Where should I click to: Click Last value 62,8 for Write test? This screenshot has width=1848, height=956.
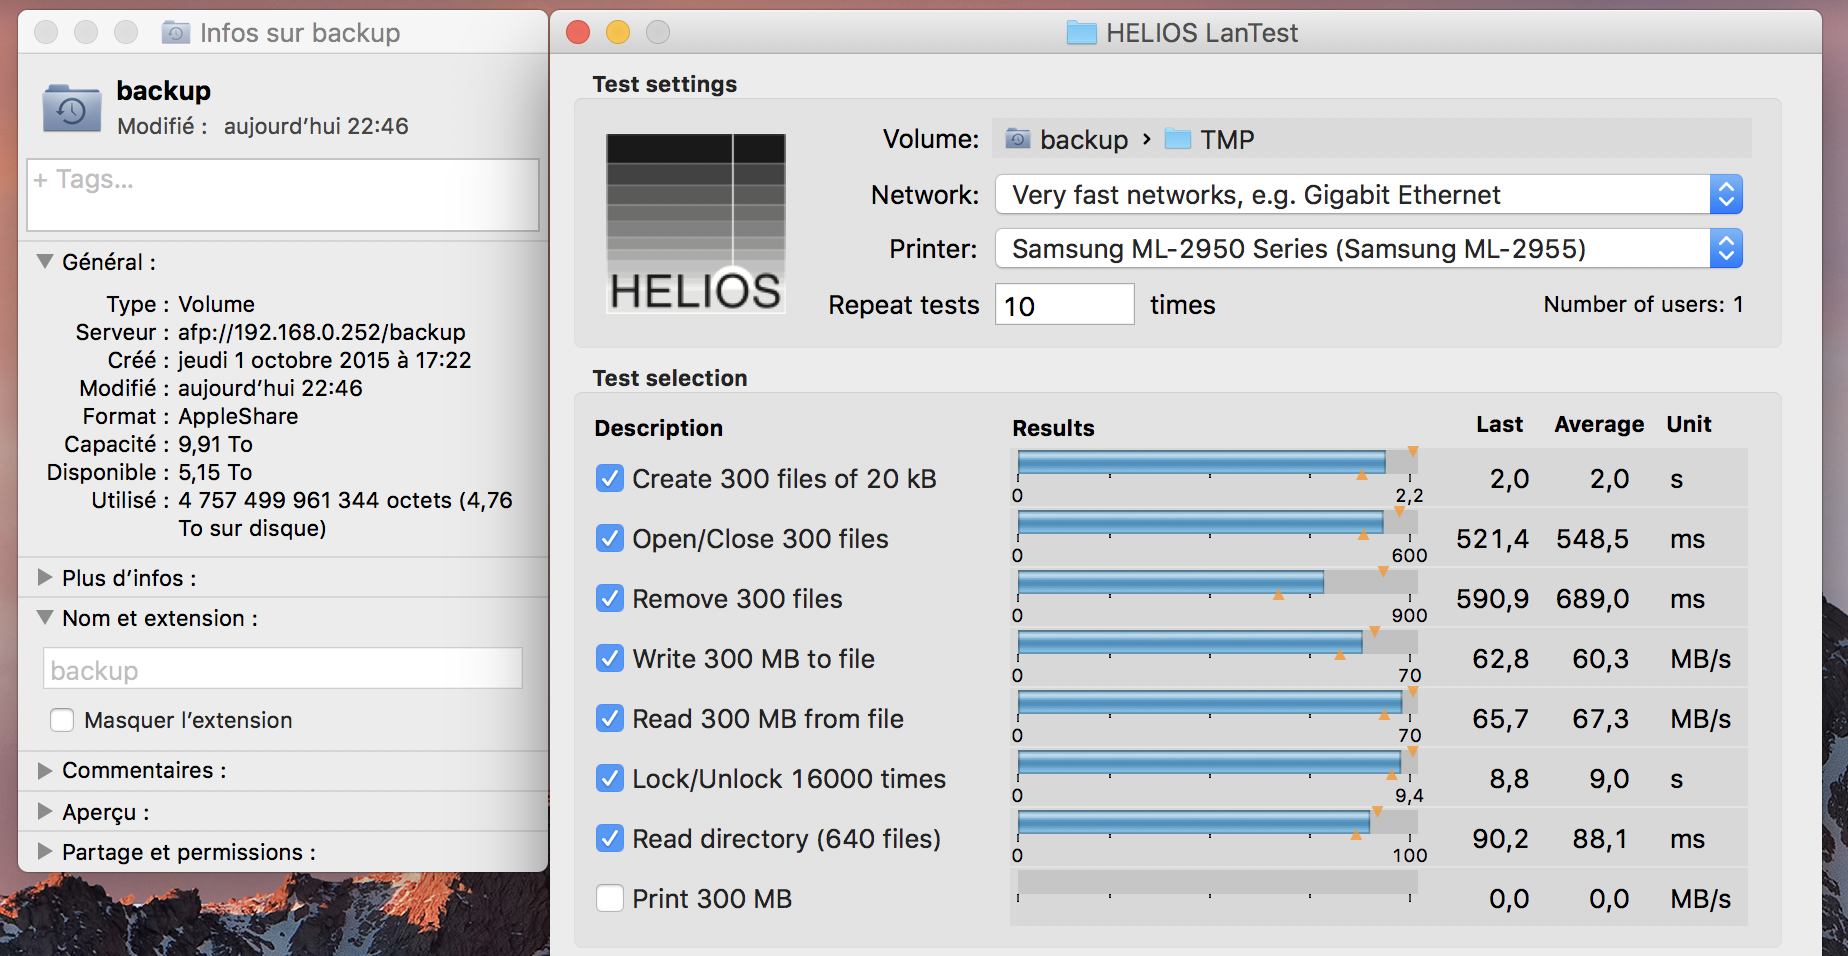1501,659
